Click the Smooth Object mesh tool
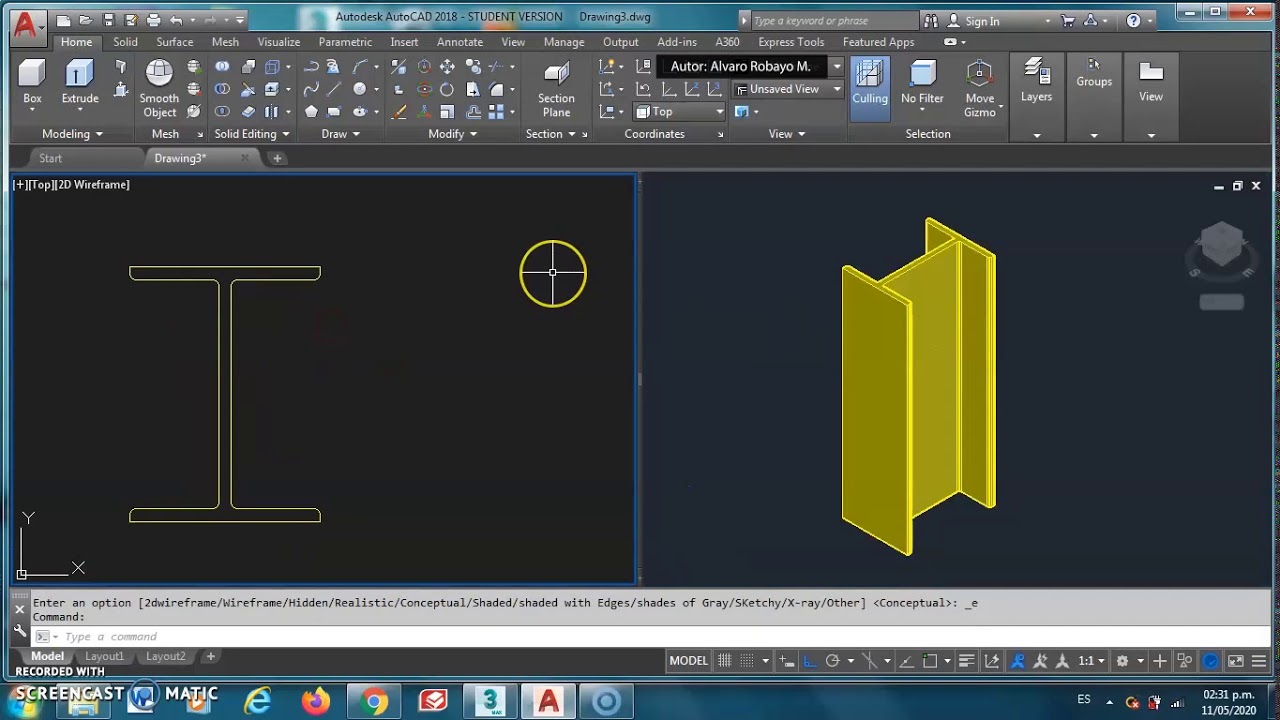Screen dimensions: 1280x720 (x=159, y=89)
